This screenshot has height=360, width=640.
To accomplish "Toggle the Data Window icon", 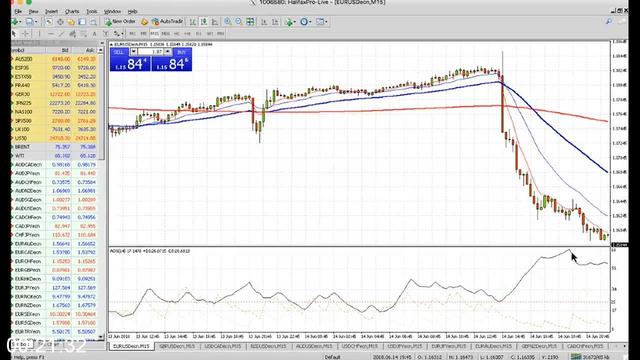I will (x=60, y=22).
